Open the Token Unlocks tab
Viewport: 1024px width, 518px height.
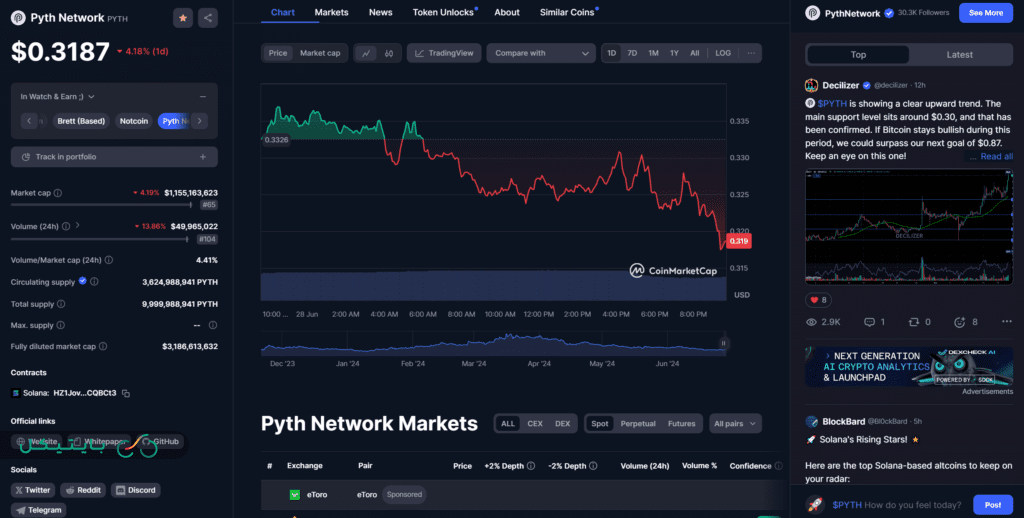(443, 12)
